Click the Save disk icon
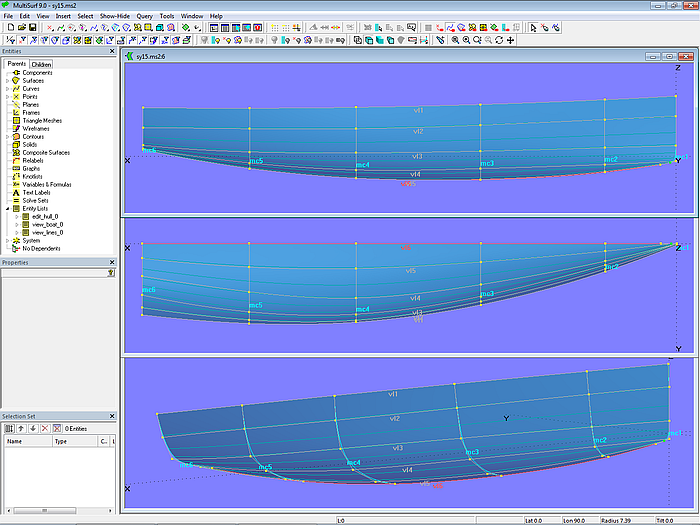The width and height of the screenshot is (700, 525). pyautogui.click(x=32, y=27)
